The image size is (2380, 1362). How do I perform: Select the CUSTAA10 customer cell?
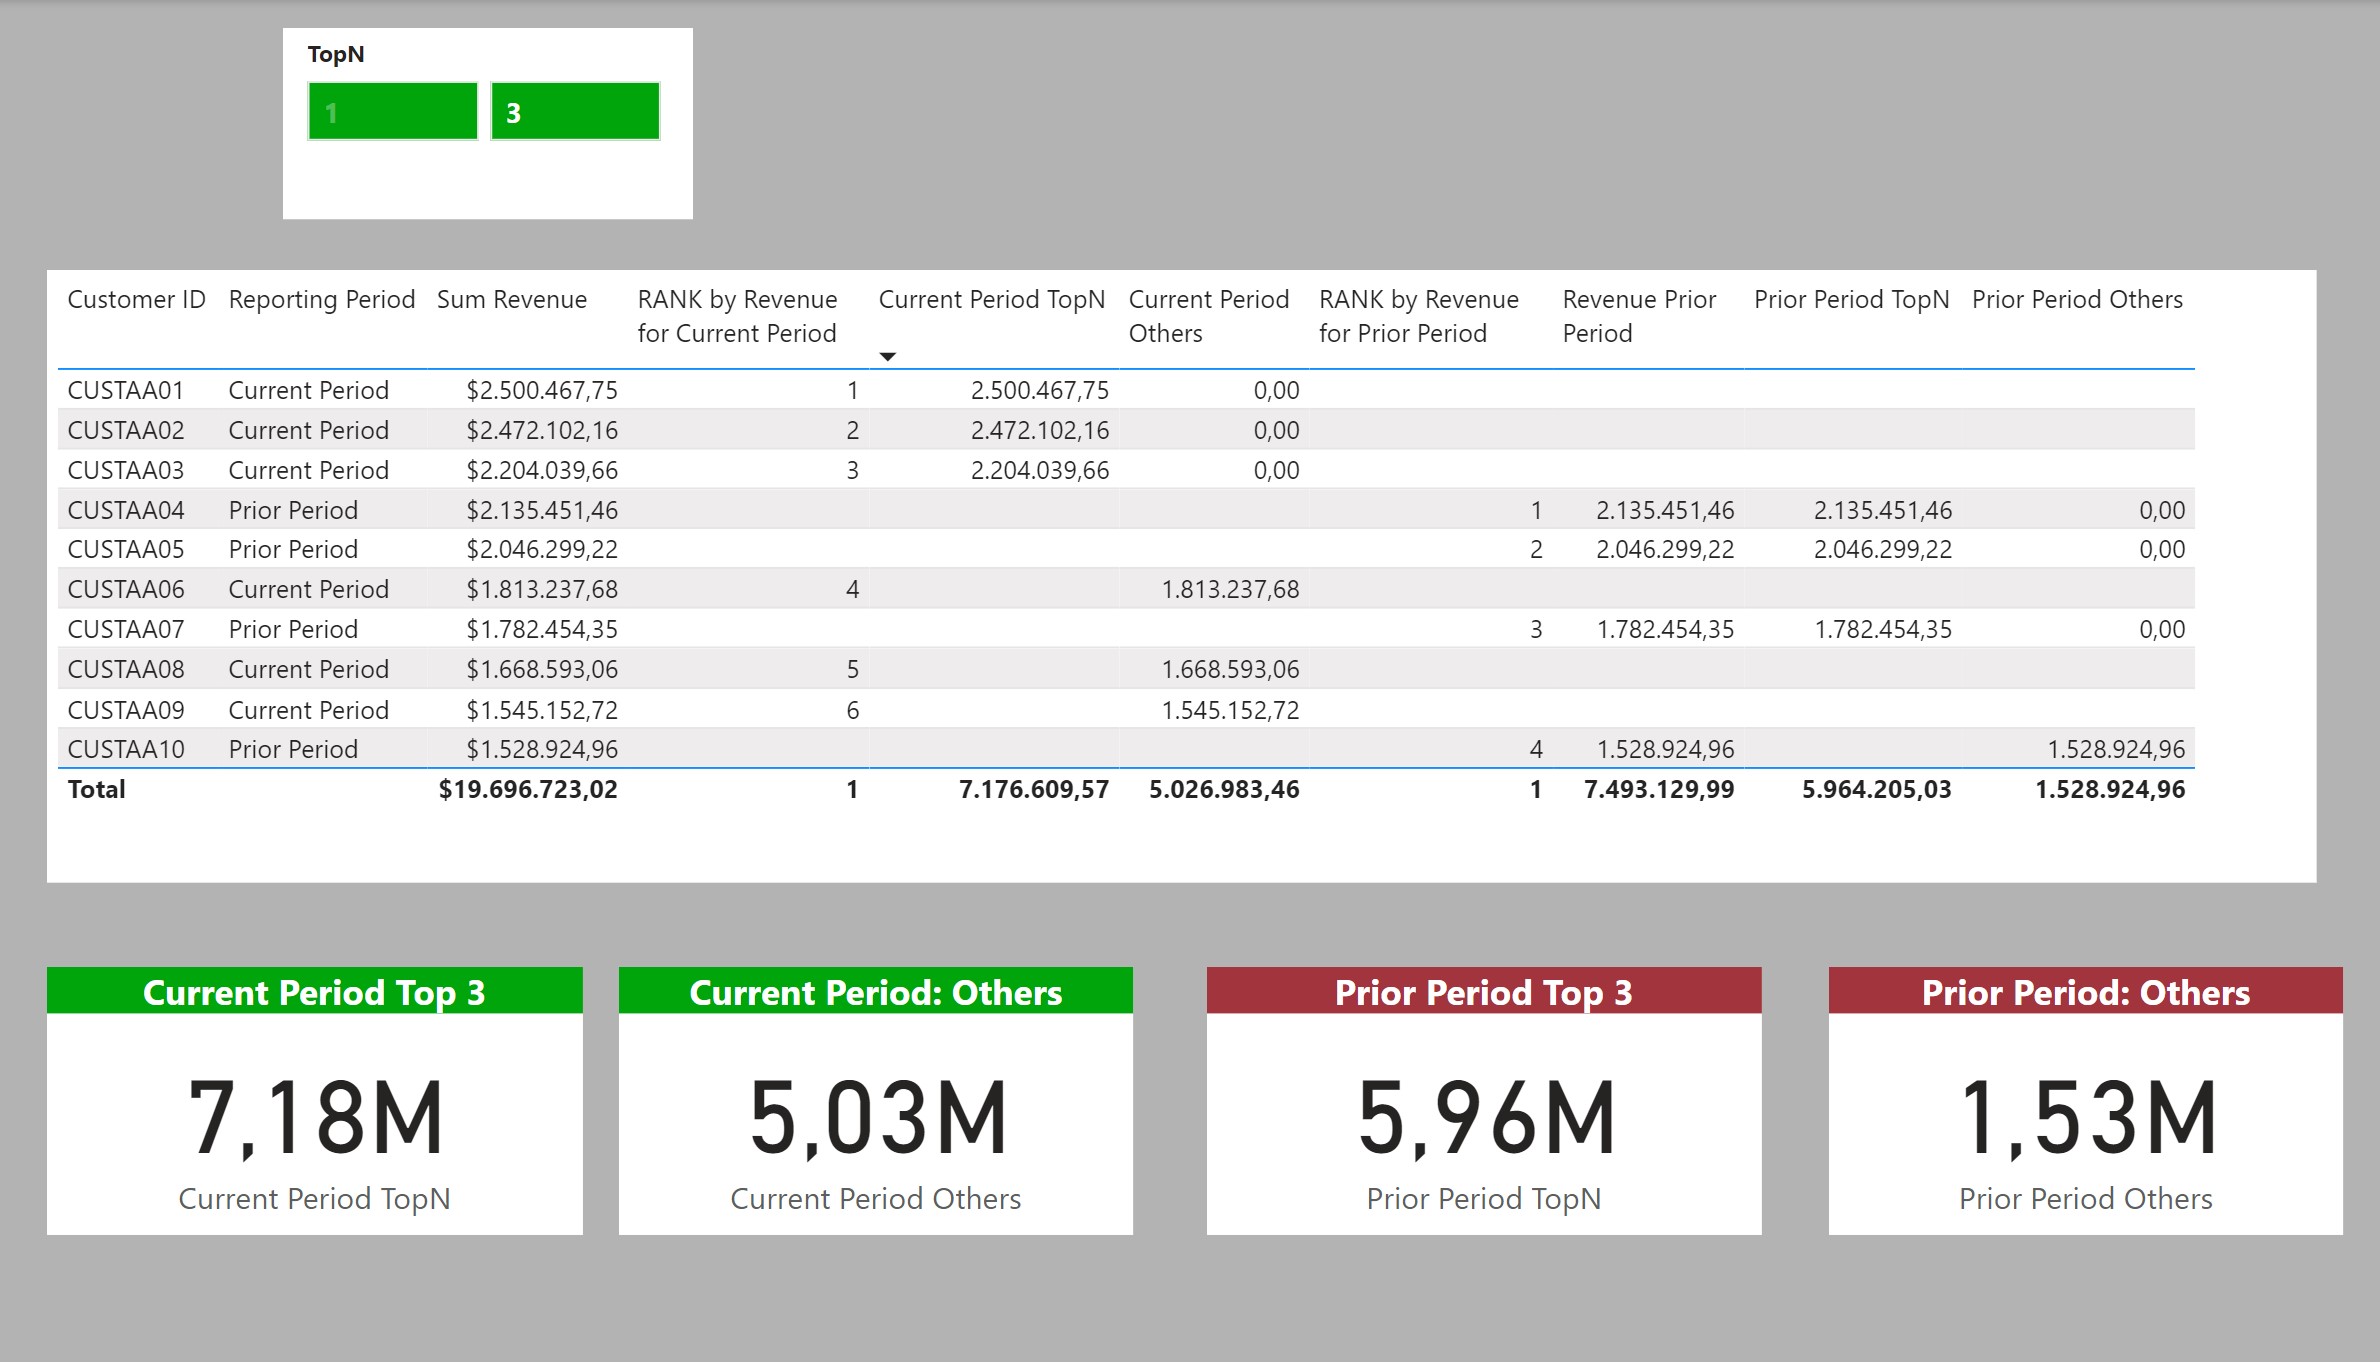pyautogui.click(x=126, y=749)
